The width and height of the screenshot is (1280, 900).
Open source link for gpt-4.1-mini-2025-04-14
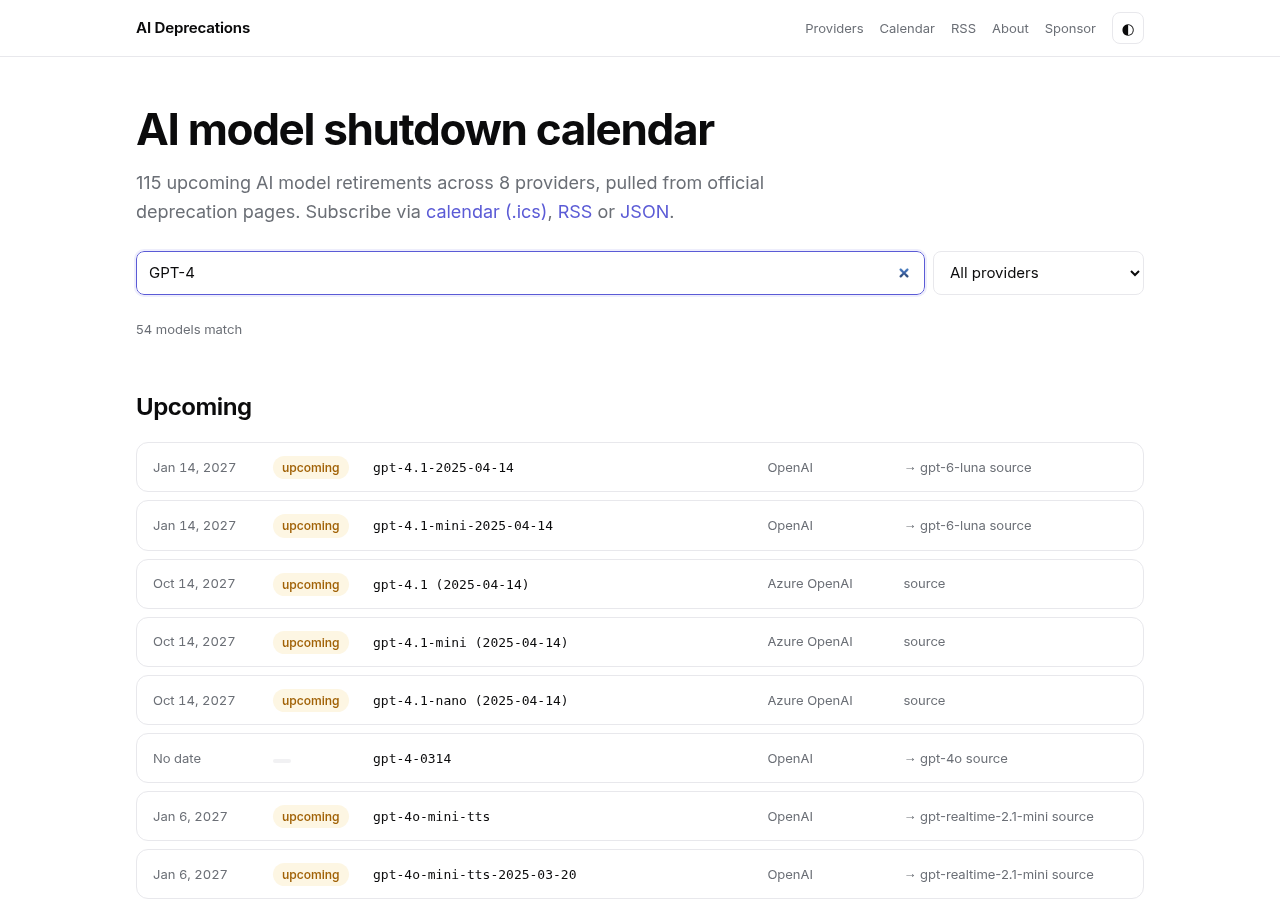pyautogui.click(x=1009, y=525)
